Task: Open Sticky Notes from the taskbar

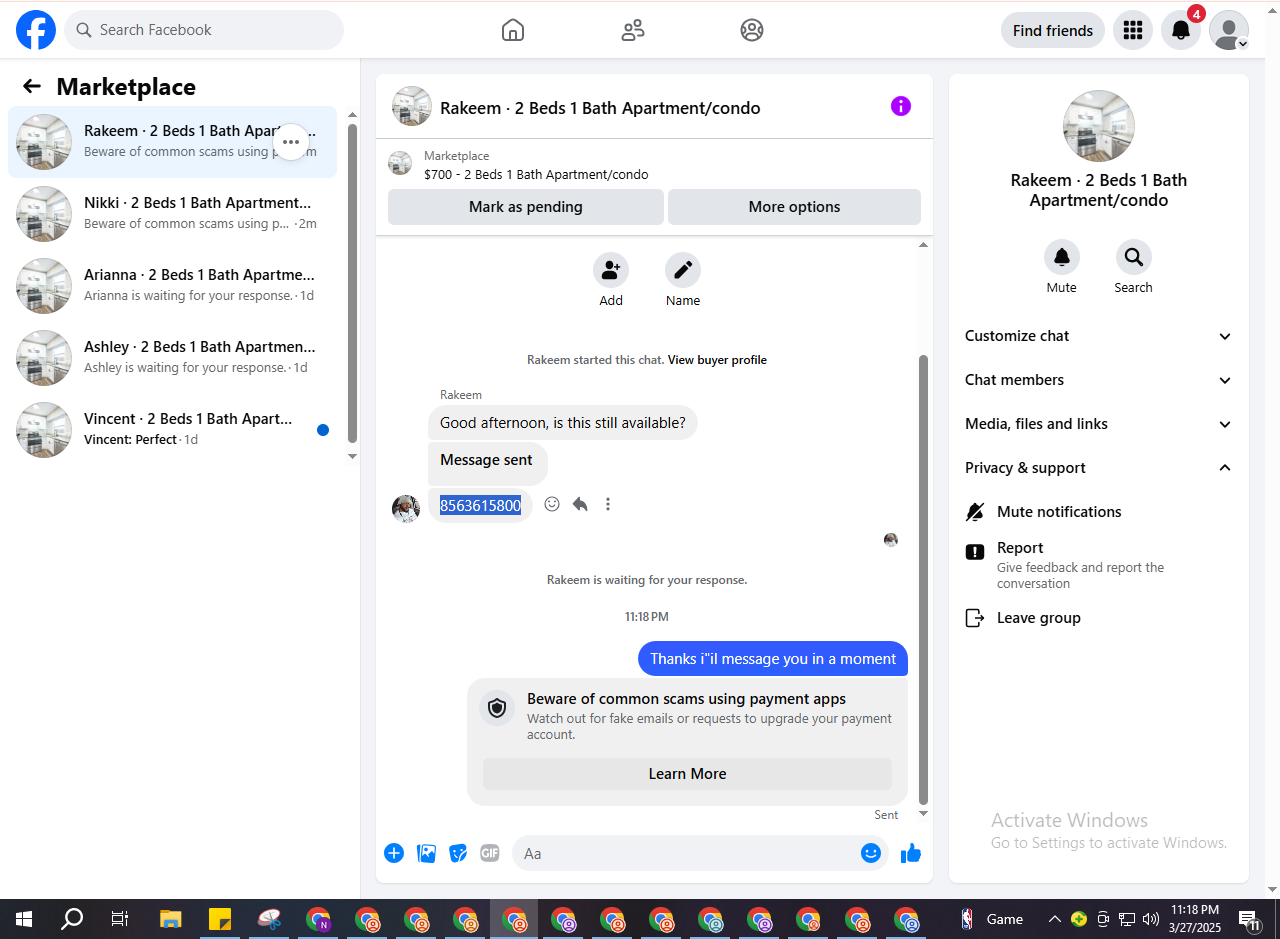Action: coord(220,919)
